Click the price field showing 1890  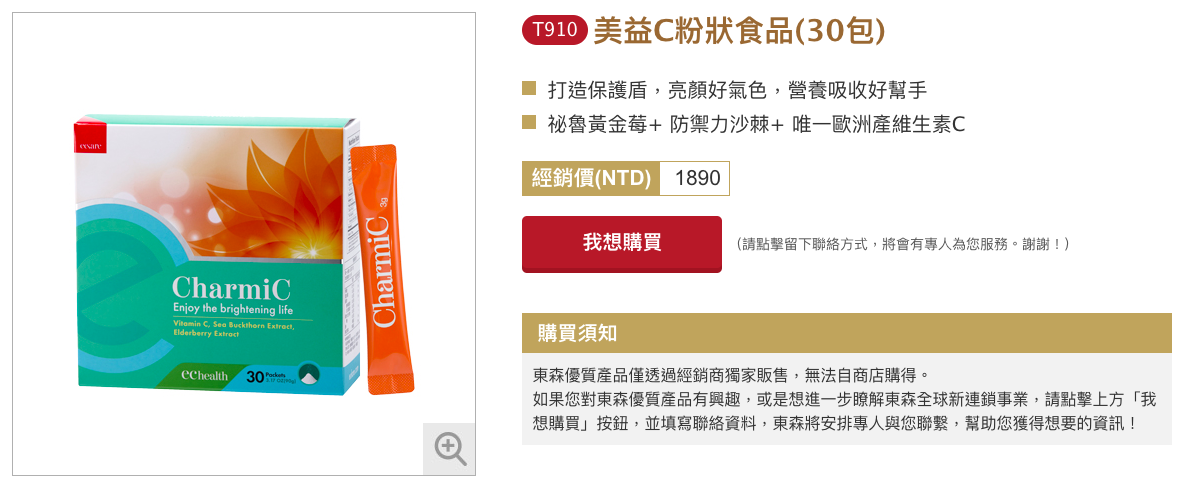click(x=694, y=178)
